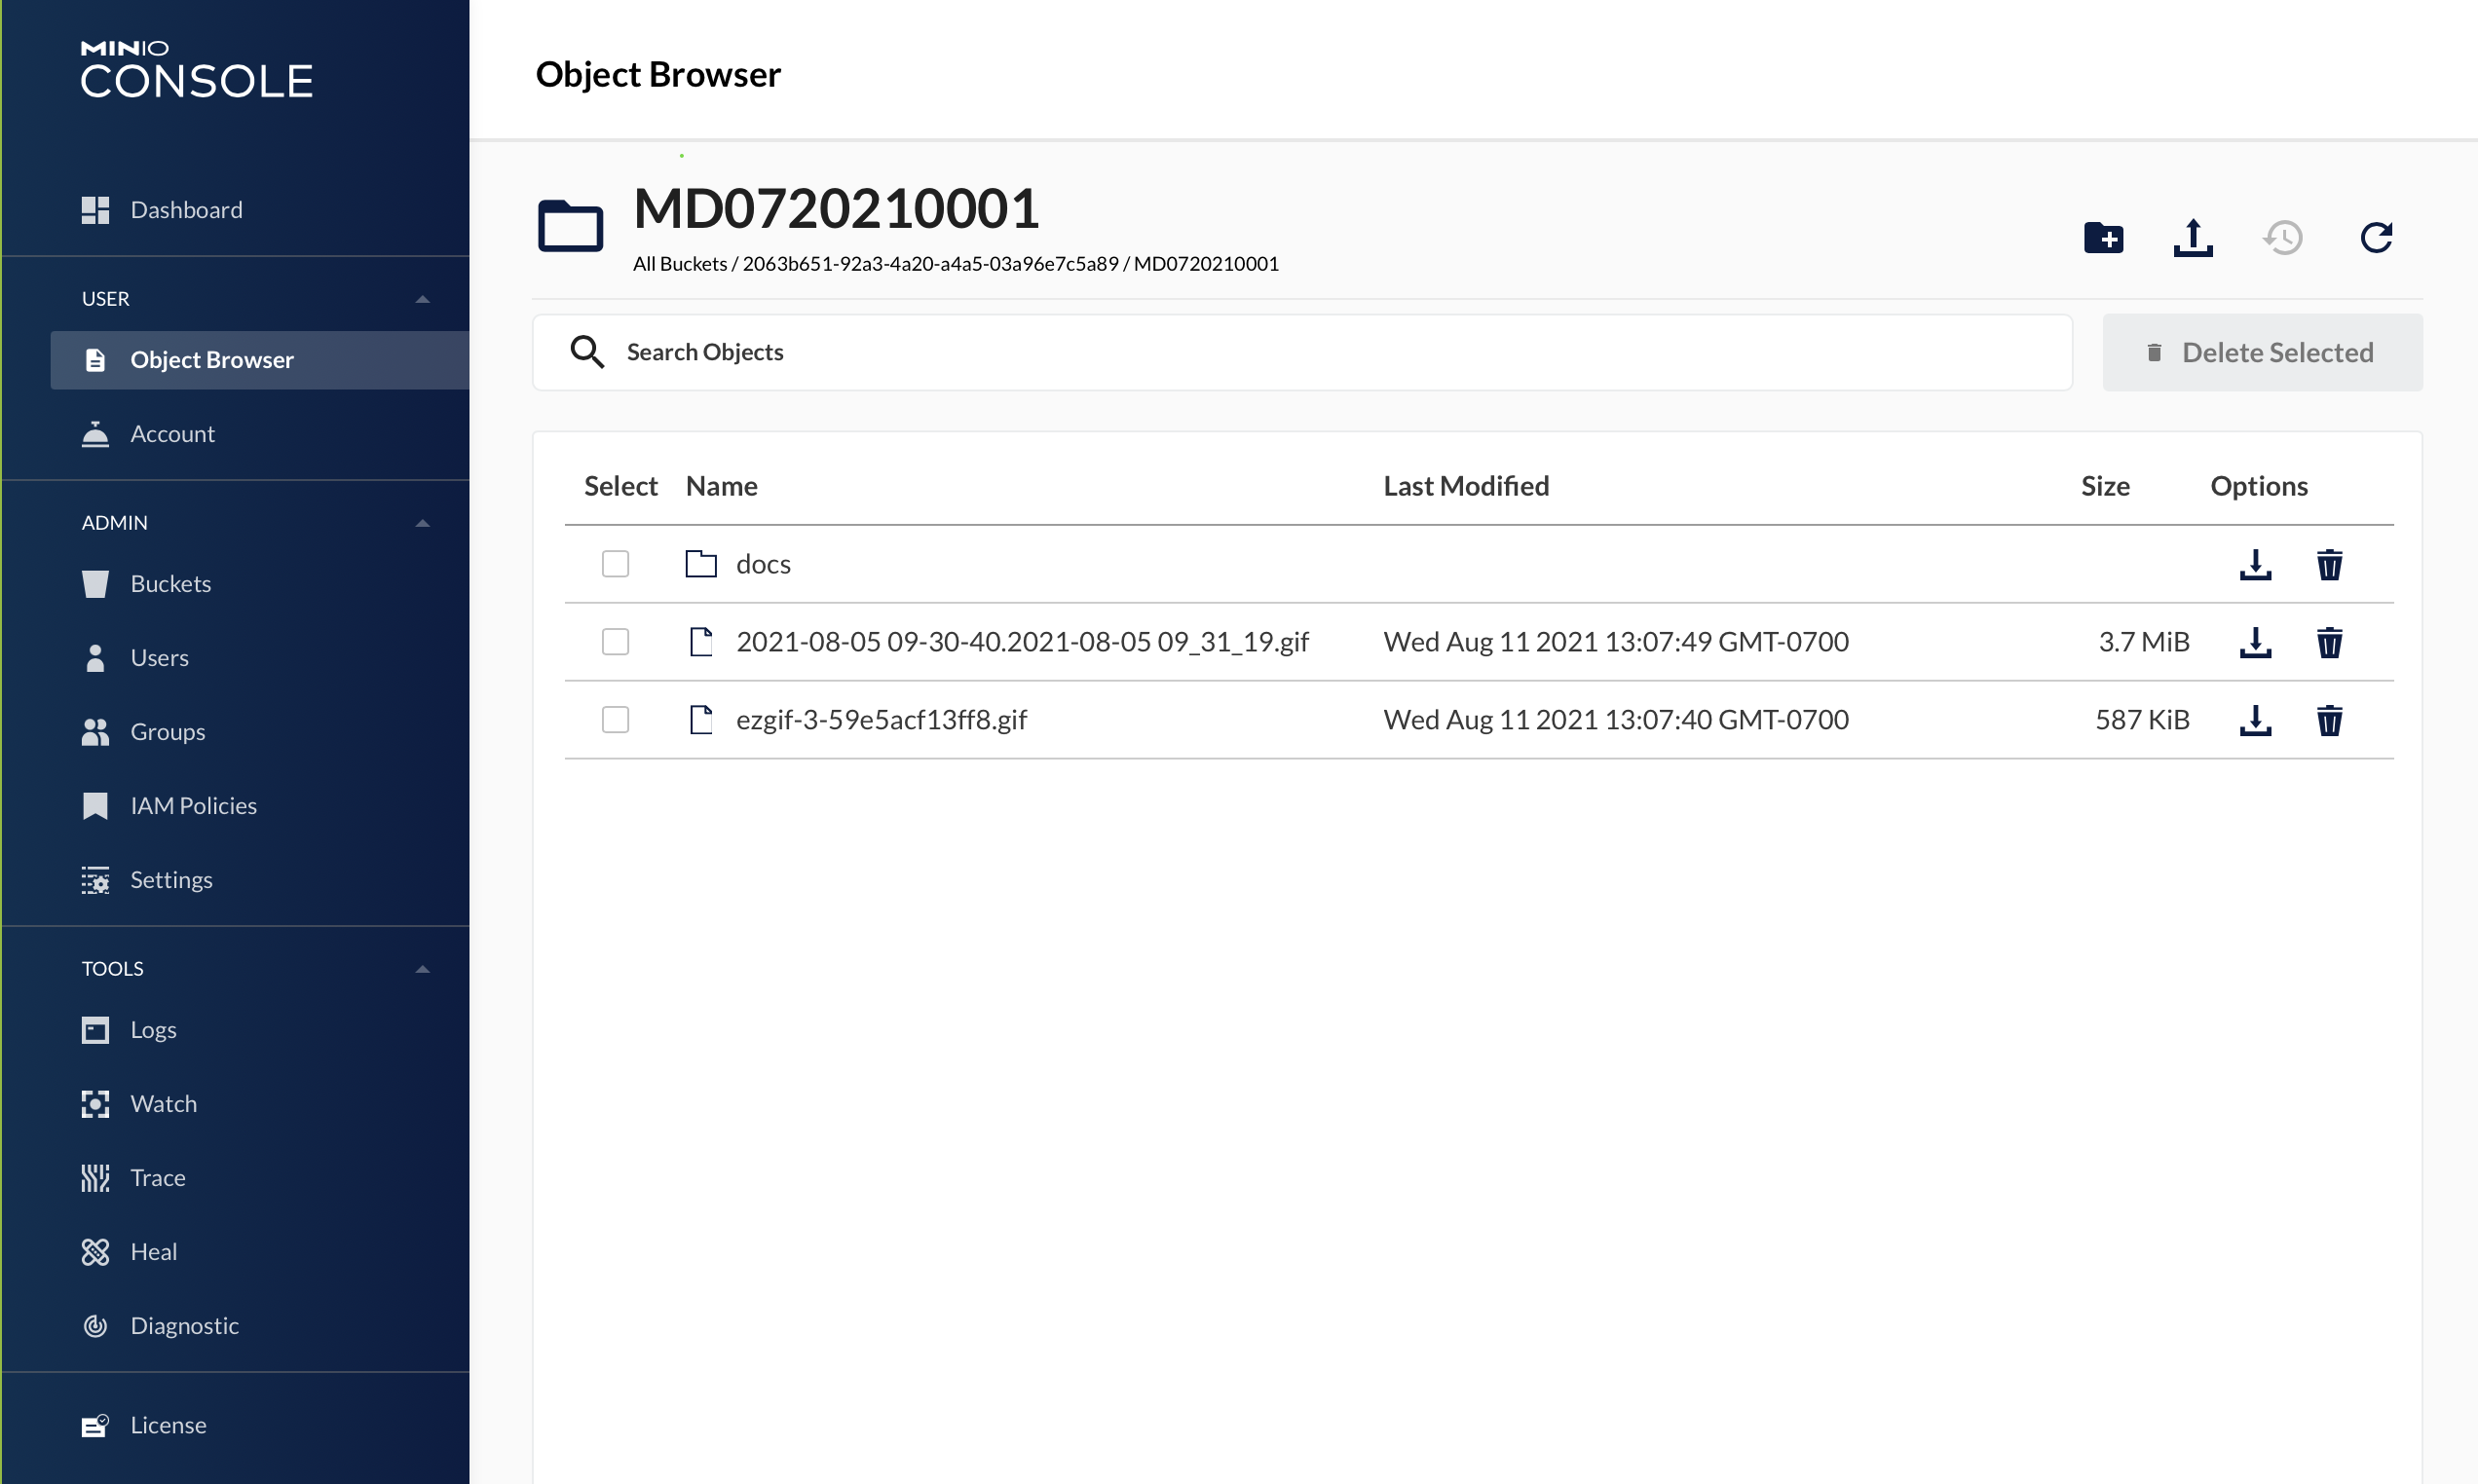Click the Settings gear-list icon
Image resolution: width=2478 pixels, height=1484 pixels.
coord(95,880)
